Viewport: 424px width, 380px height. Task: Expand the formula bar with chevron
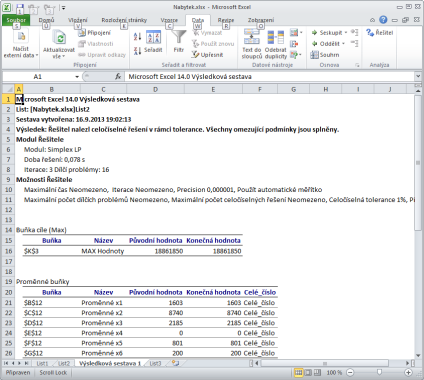(418, 76)
